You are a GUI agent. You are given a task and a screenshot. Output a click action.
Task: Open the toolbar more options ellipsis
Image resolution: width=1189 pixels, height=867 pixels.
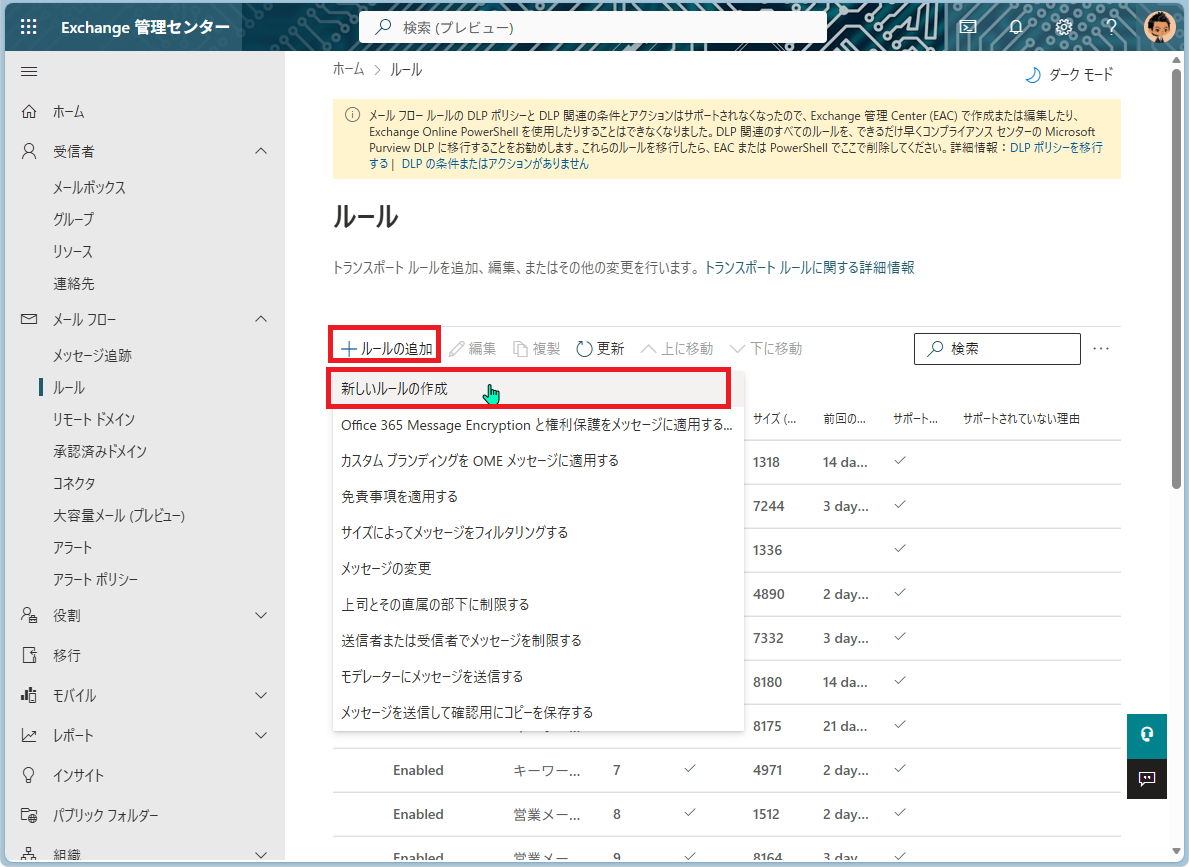point(1101,349)
